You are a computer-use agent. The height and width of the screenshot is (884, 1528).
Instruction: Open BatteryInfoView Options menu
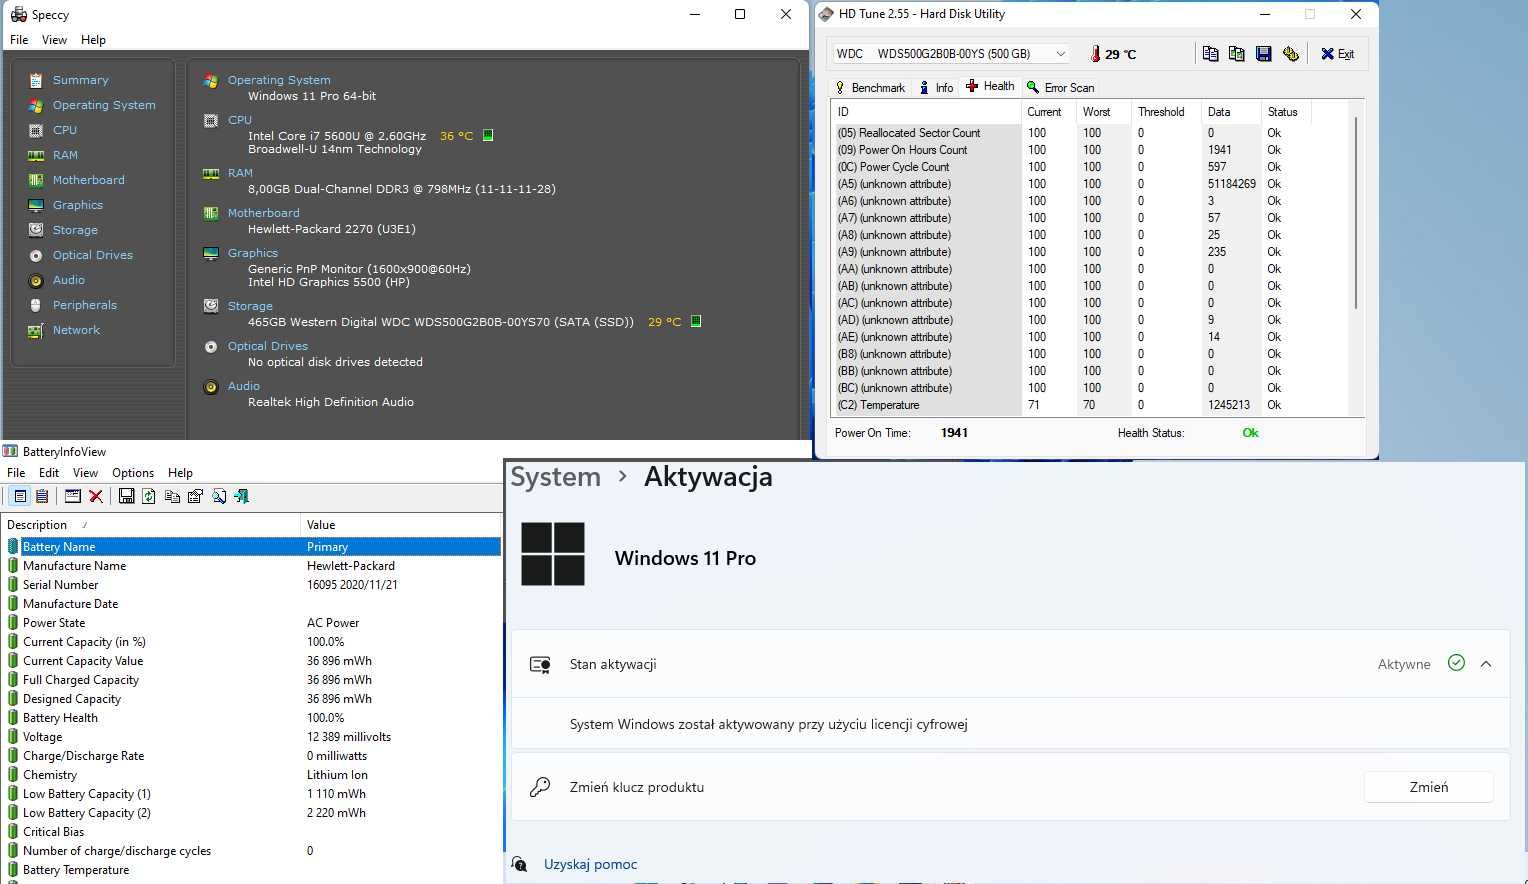pos(133,473)
